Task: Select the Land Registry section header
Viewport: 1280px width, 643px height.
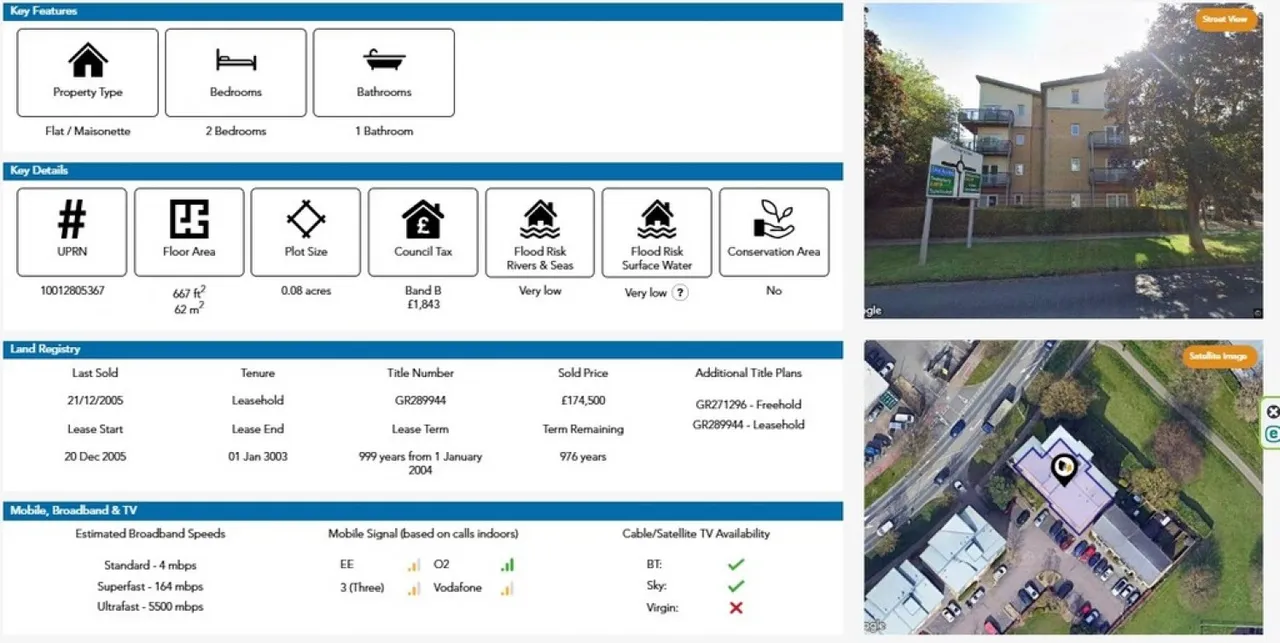Action: point(422,350)
